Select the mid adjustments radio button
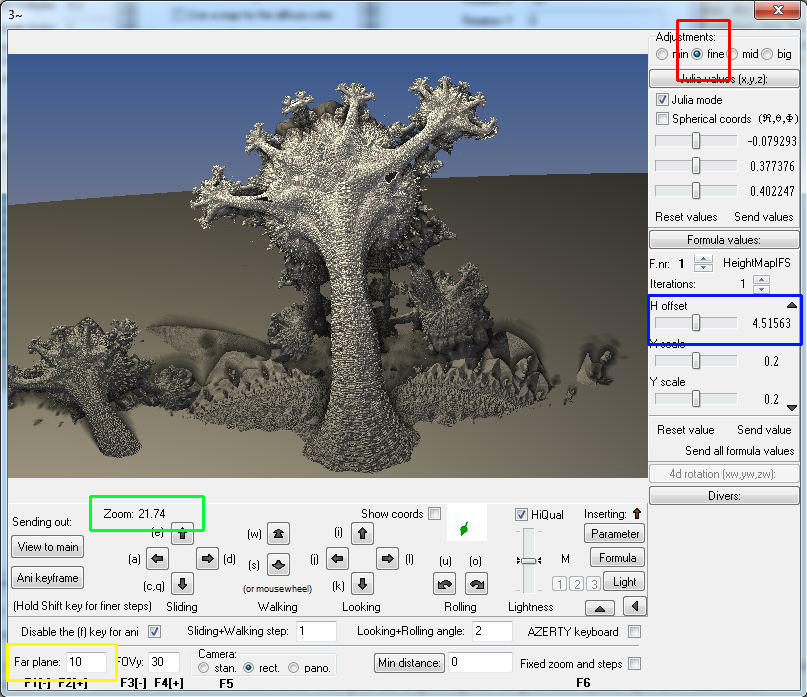The width and height of the screenshot is (807, 697). tap(732, 54)
